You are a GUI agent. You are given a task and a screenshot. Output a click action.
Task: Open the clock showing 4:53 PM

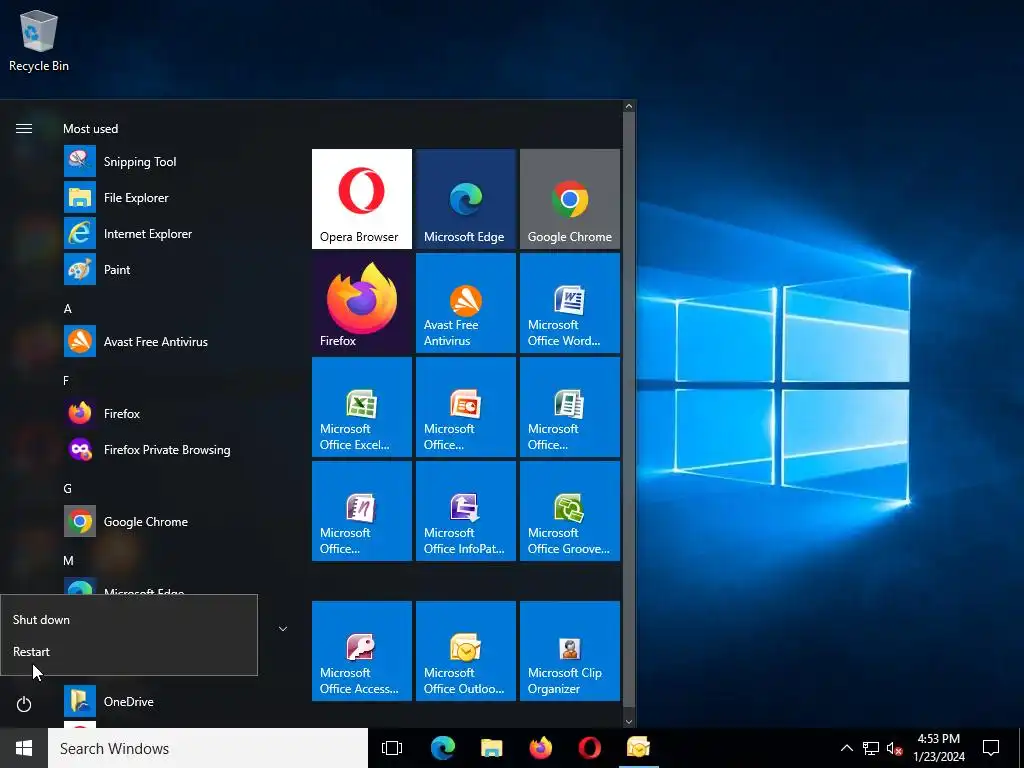[x=938, y=748]
